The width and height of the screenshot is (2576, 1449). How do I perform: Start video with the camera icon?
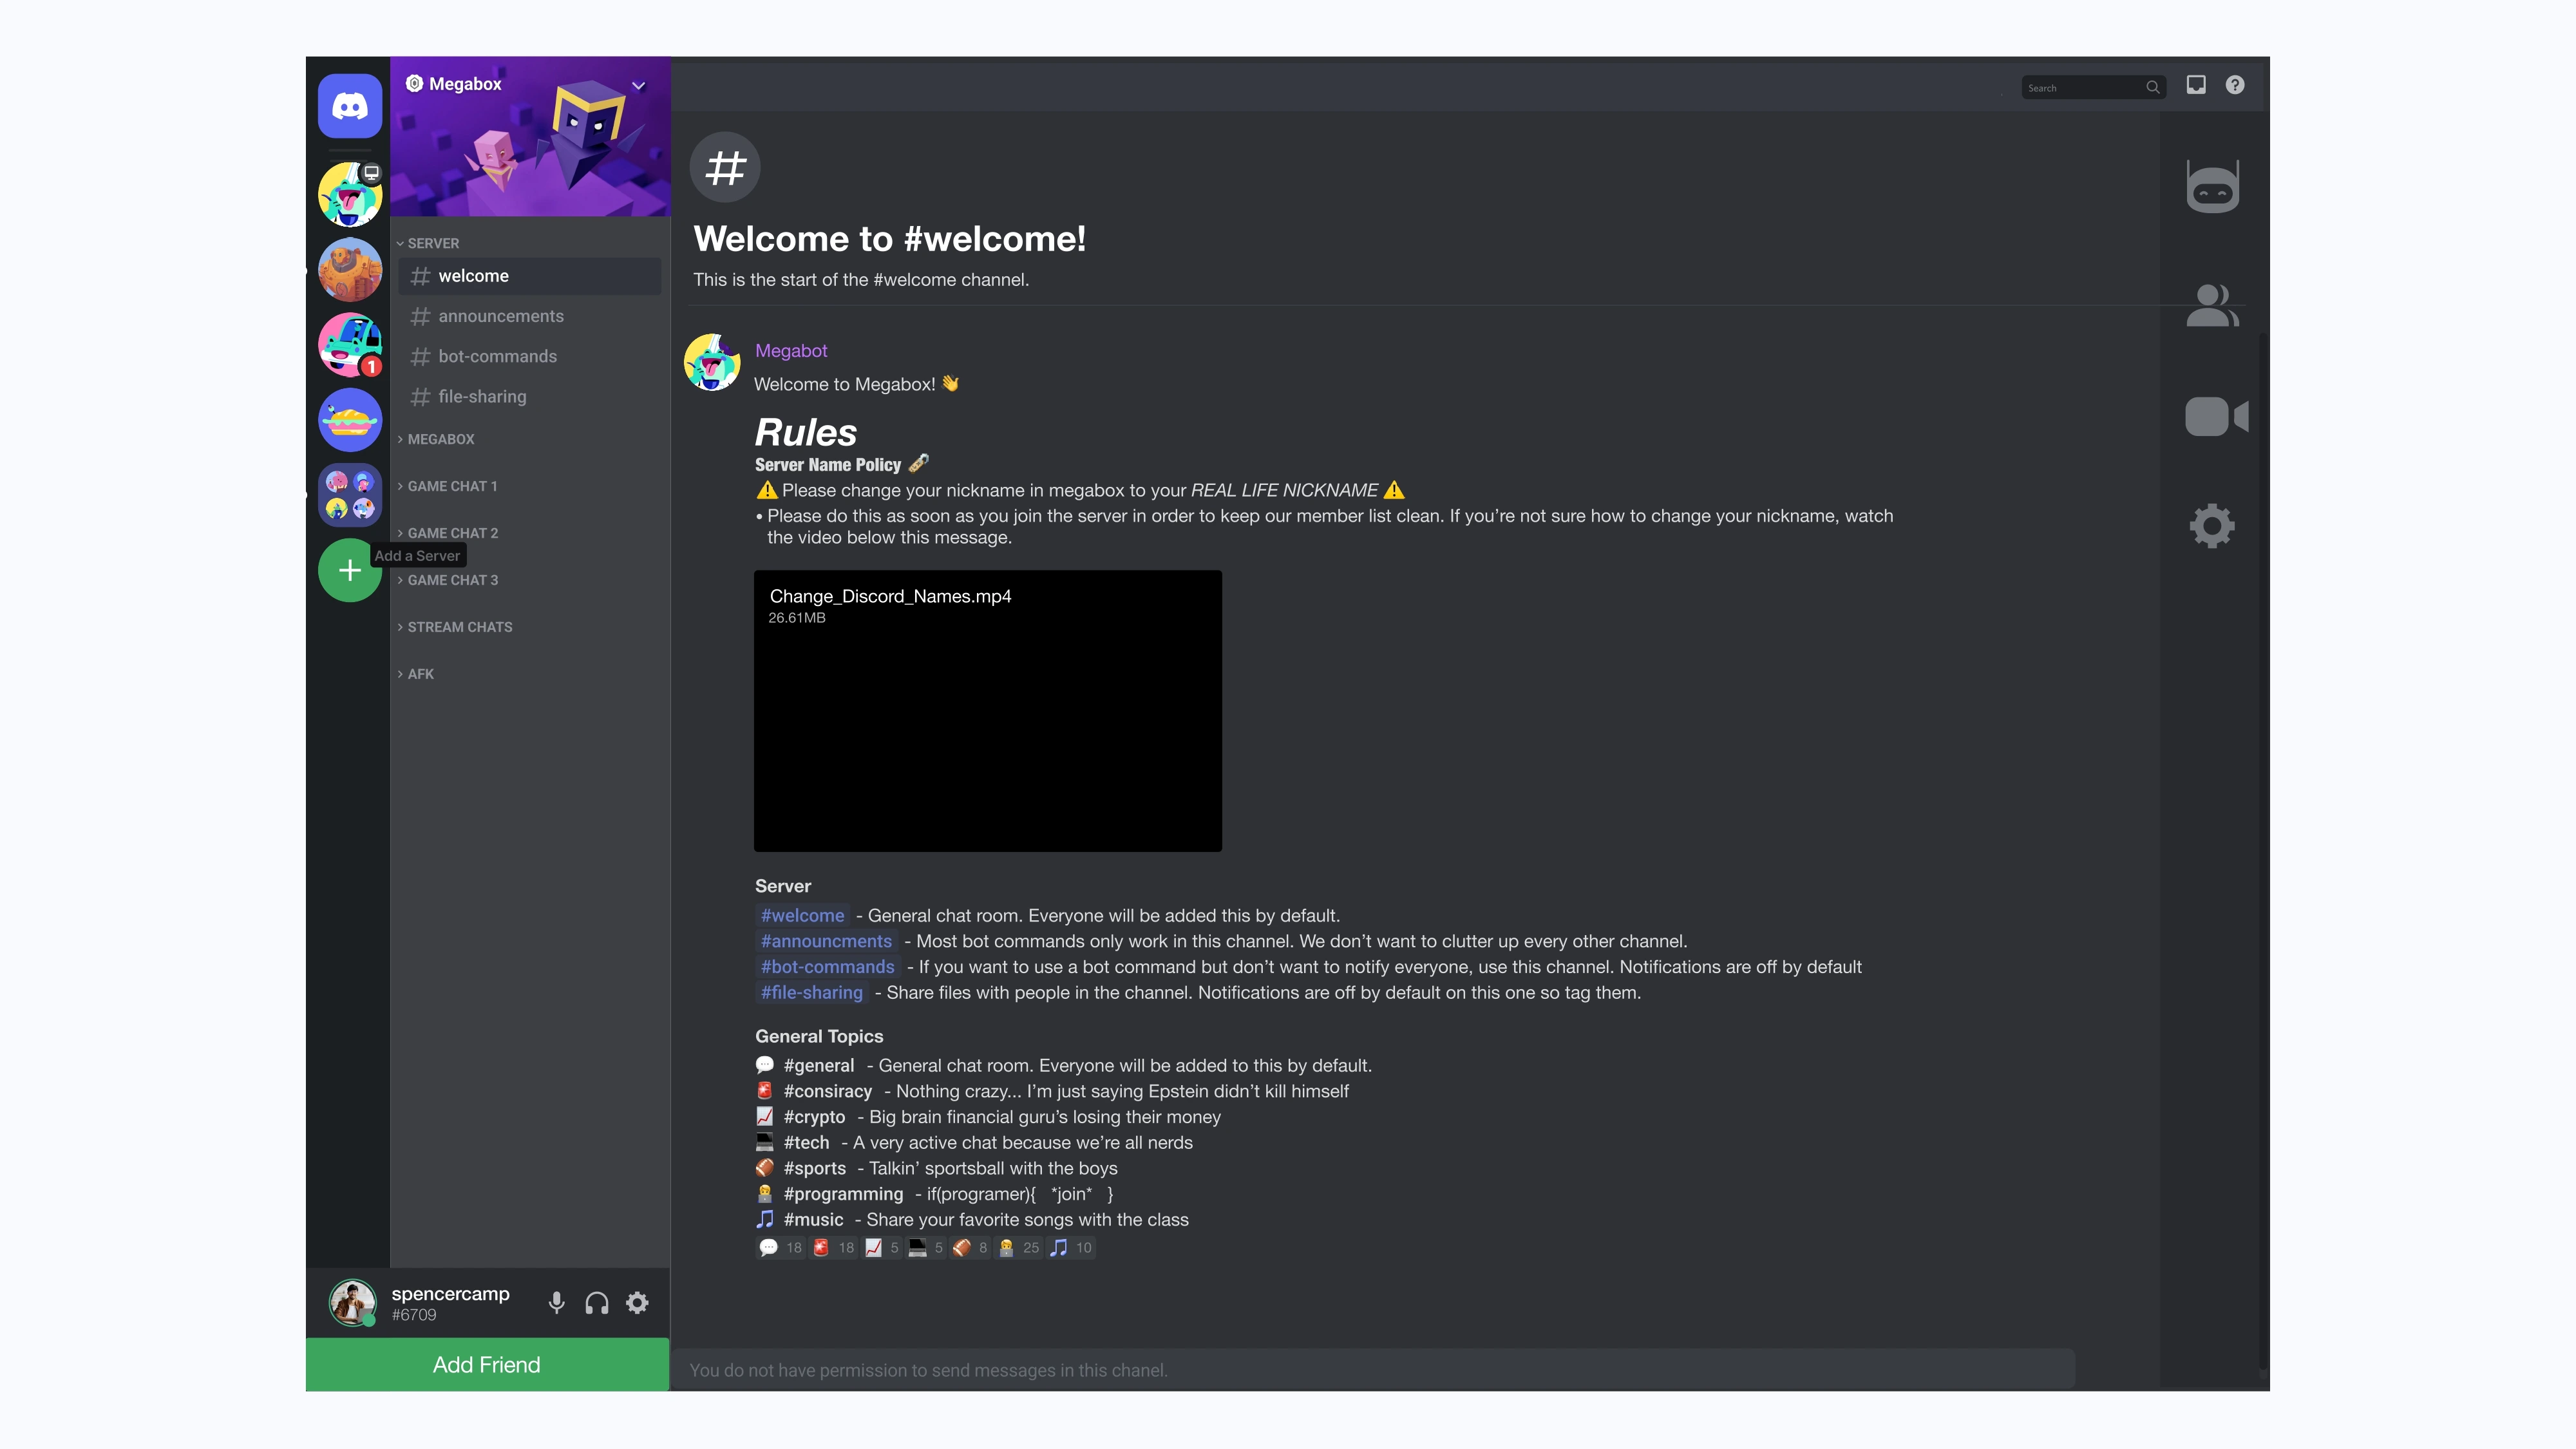[2216, 416]
